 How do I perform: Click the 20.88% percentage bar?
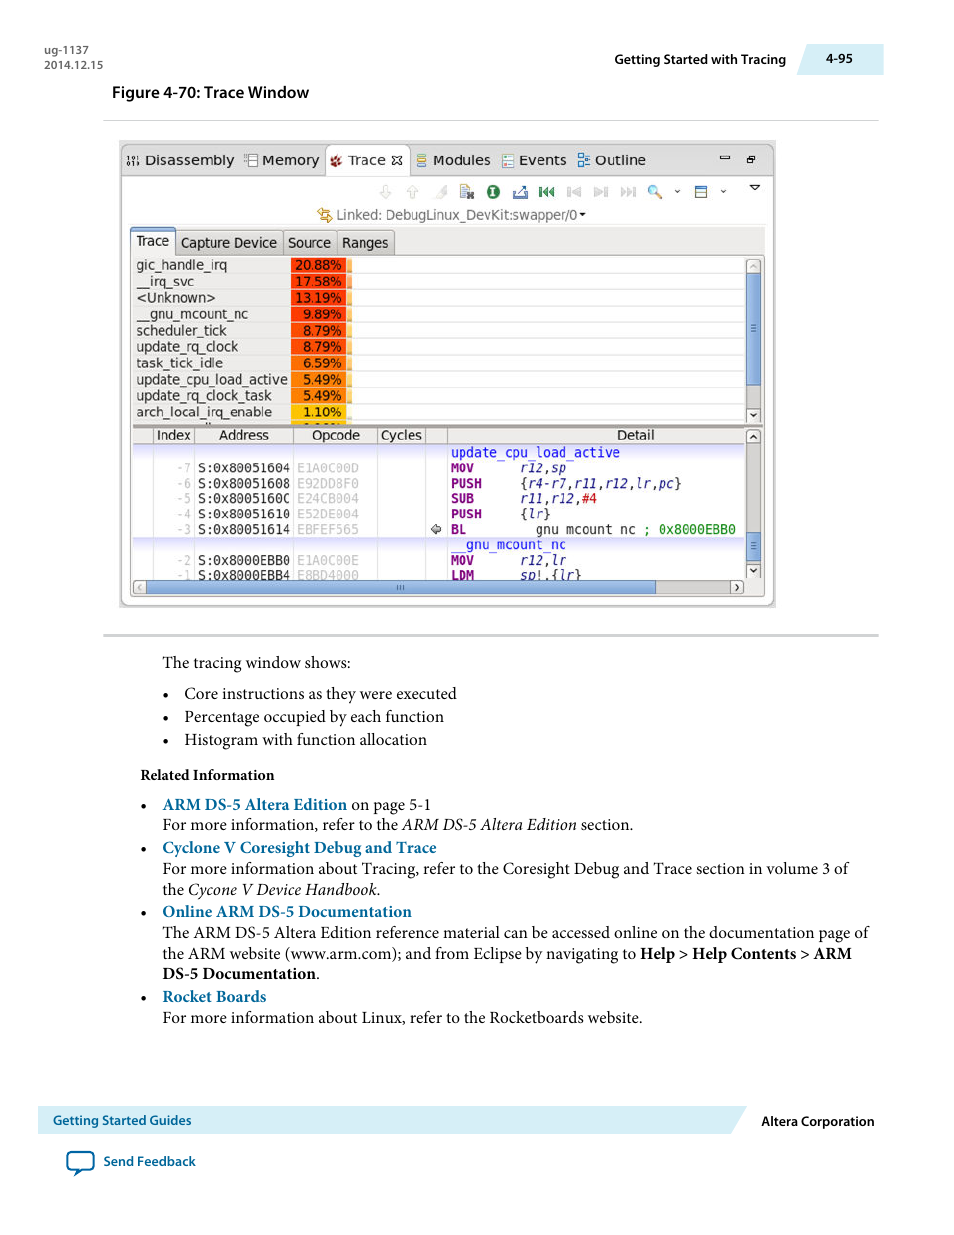click(318, 265)
